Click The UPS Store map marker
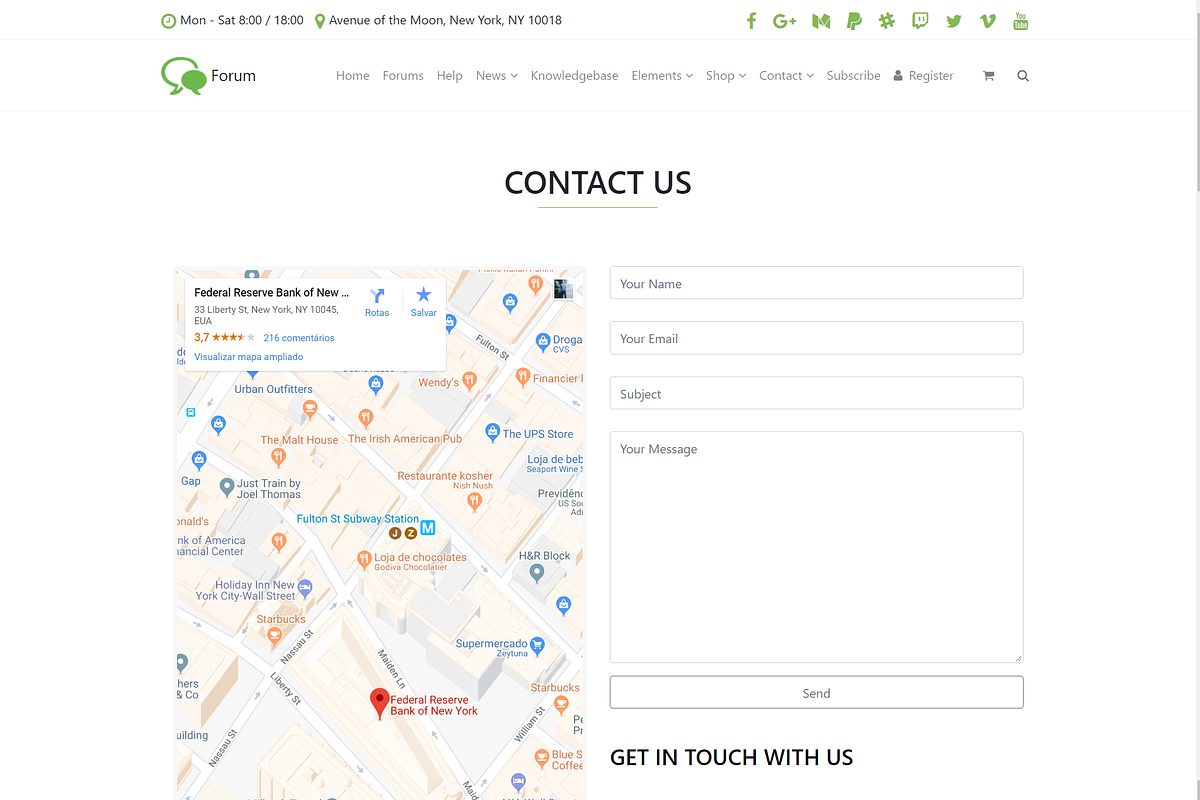The image size is (1200, 800). click(x=491, y=432)
